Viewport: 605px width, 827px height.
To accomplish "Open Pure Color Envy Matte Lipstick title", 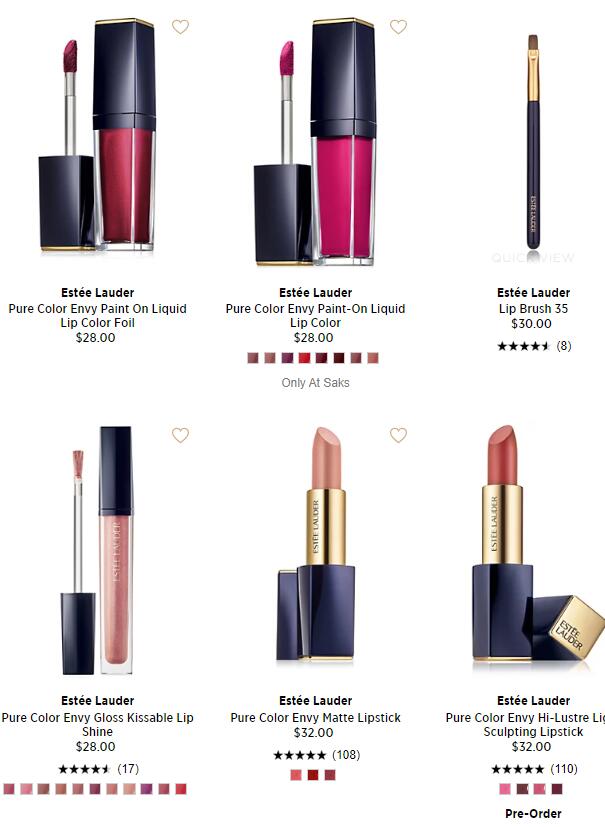I will pos(315,717).
